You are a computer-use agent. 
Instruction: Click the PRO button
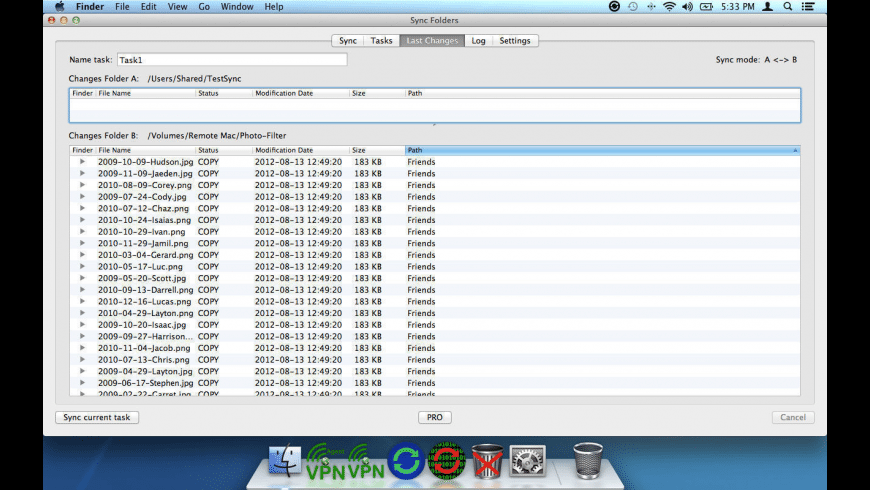pos(435,417)
